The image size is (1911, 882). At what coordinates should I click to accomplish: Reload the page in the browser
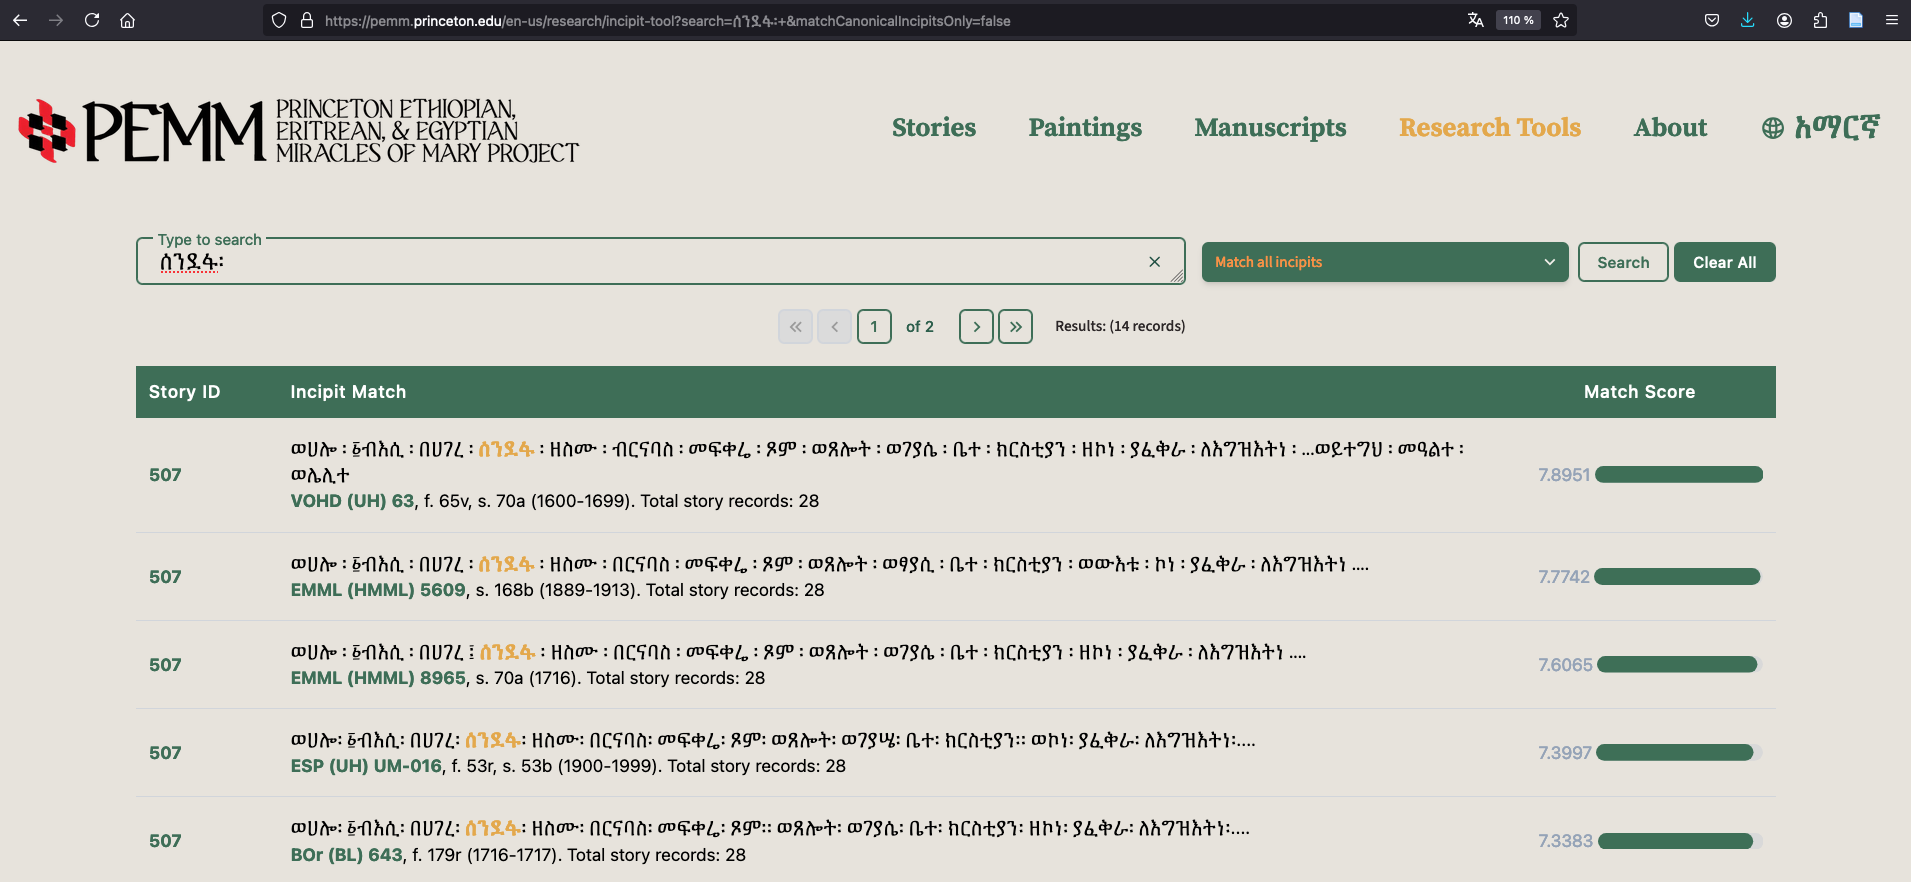[92, 20]
